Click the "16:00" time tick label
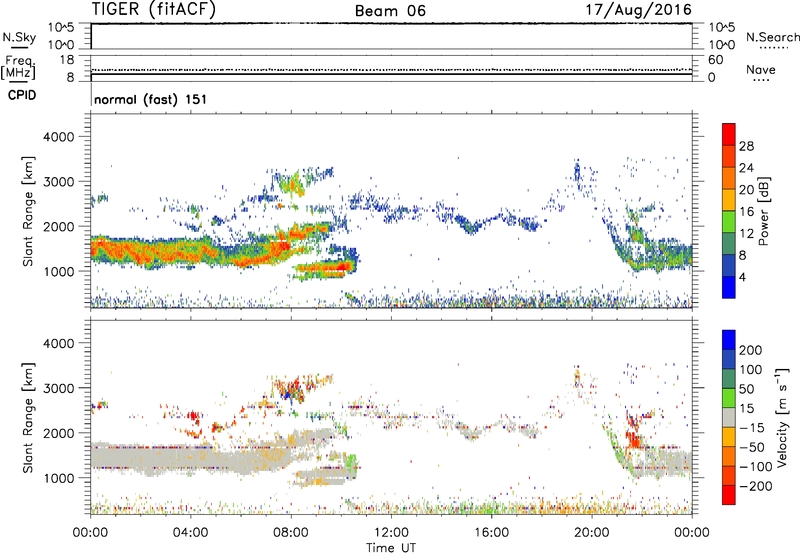Viewport: 800px width, 554px height. 492,533
